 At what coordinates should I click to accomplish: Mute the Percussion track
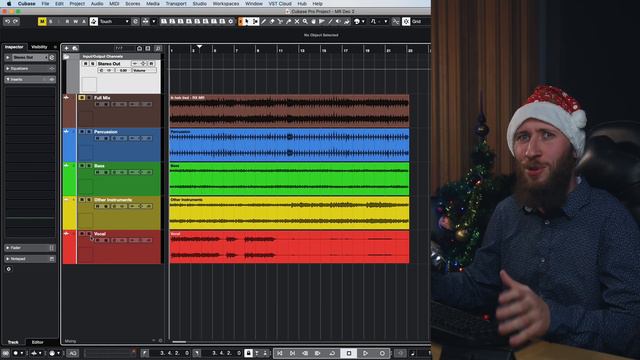(82, 132)
